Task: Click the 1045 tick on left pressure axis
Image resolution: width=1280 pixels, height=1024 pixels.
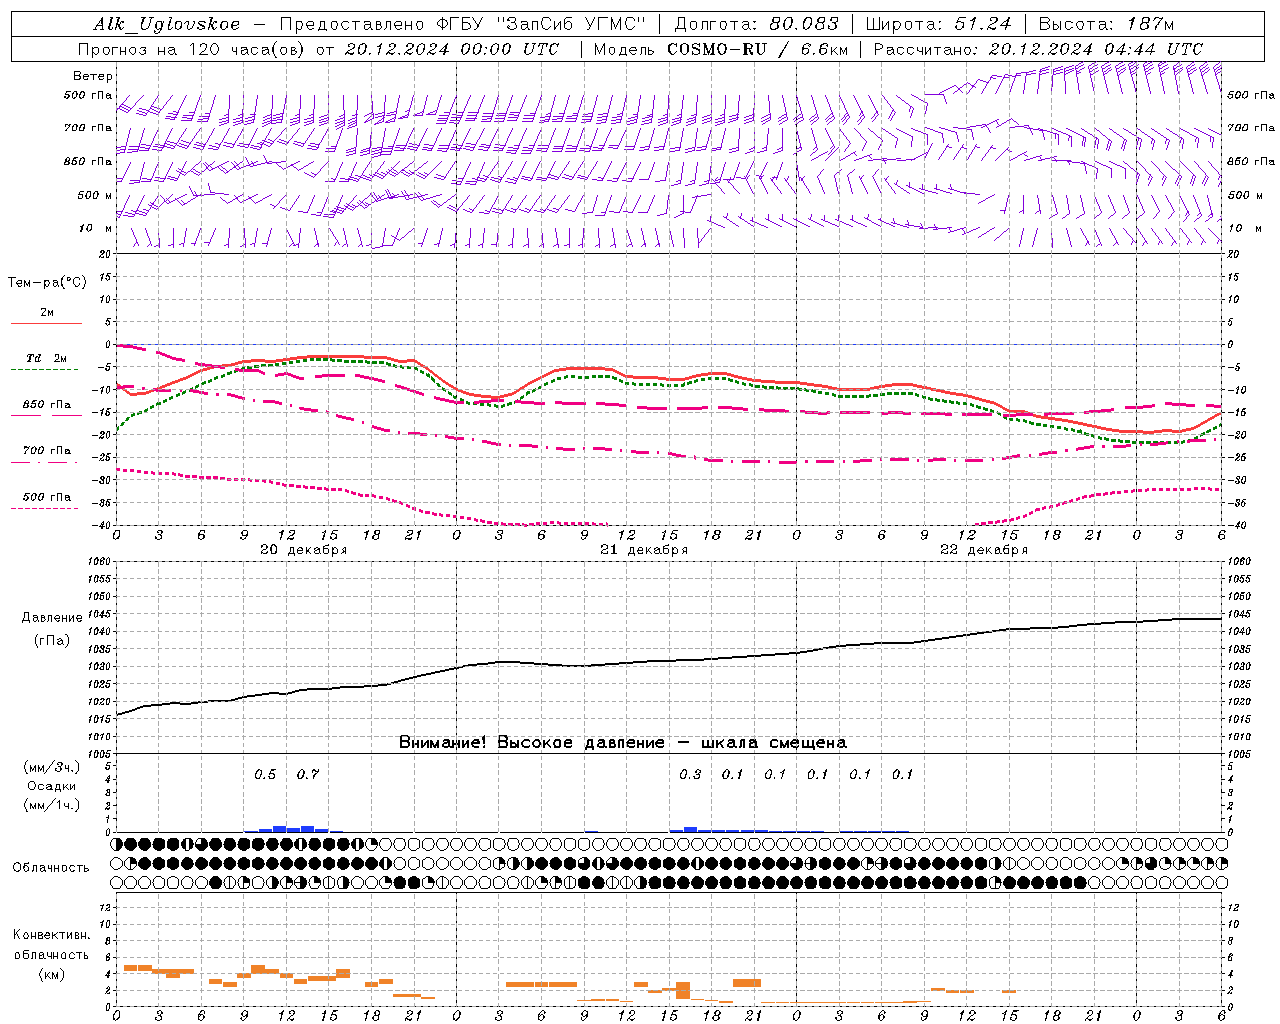Action: pos(101,614)
